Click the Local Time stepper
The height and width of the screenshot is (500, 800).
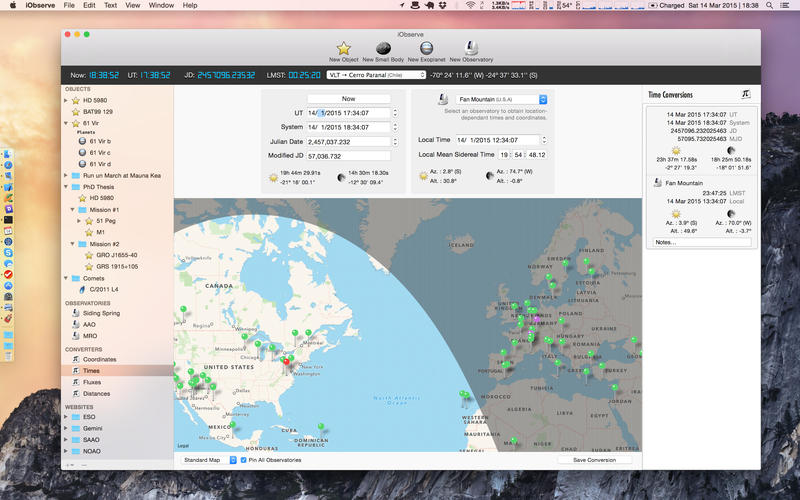[x=544, y=140]
